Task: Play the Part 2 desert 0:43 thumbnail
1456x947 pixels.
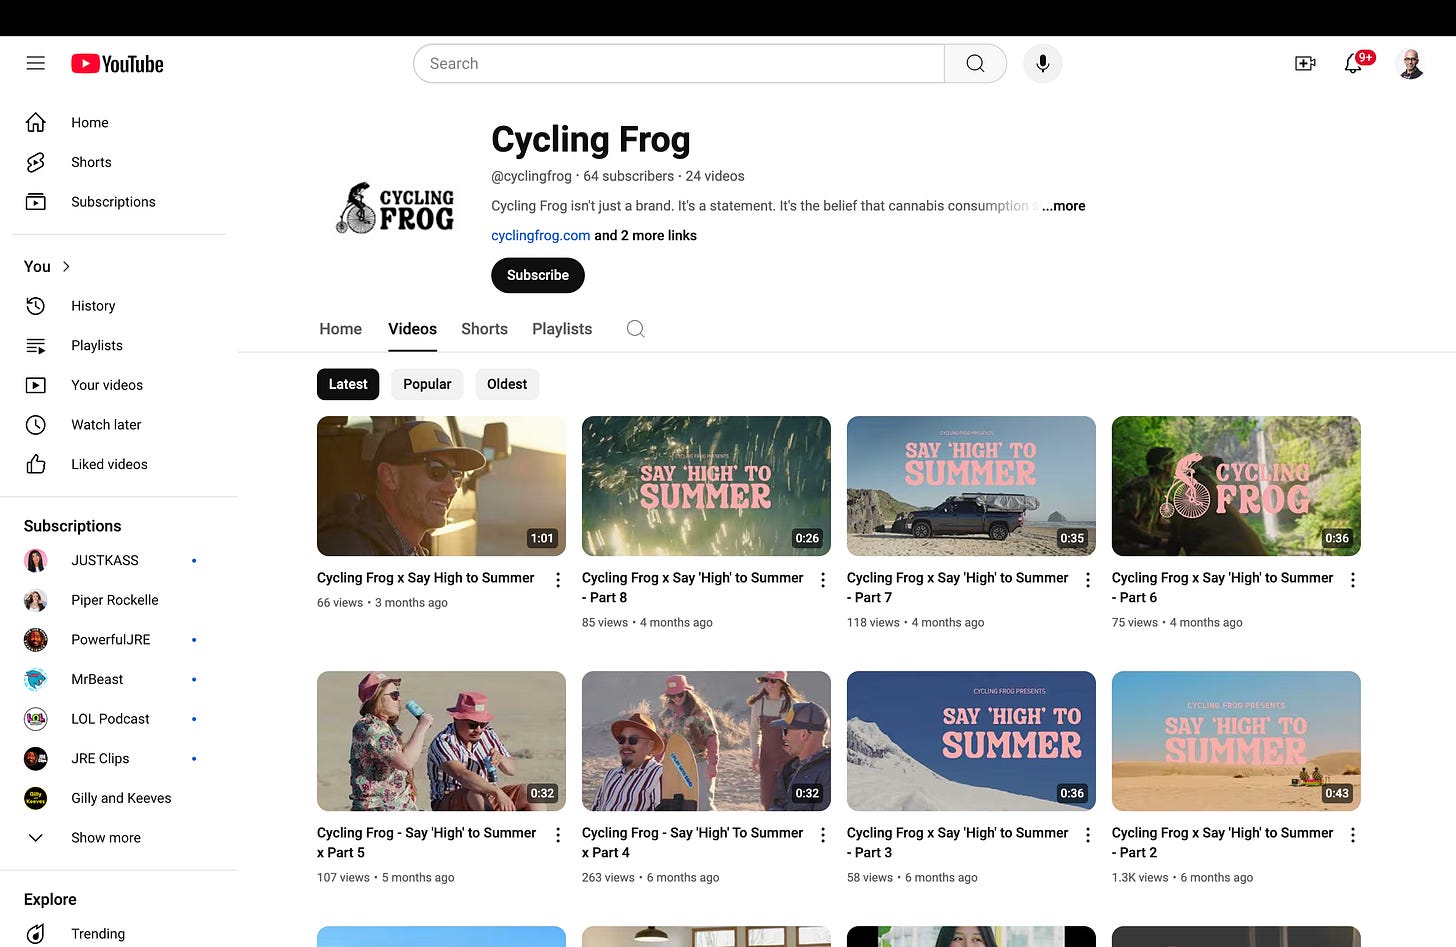Action: coord(1236,741)
